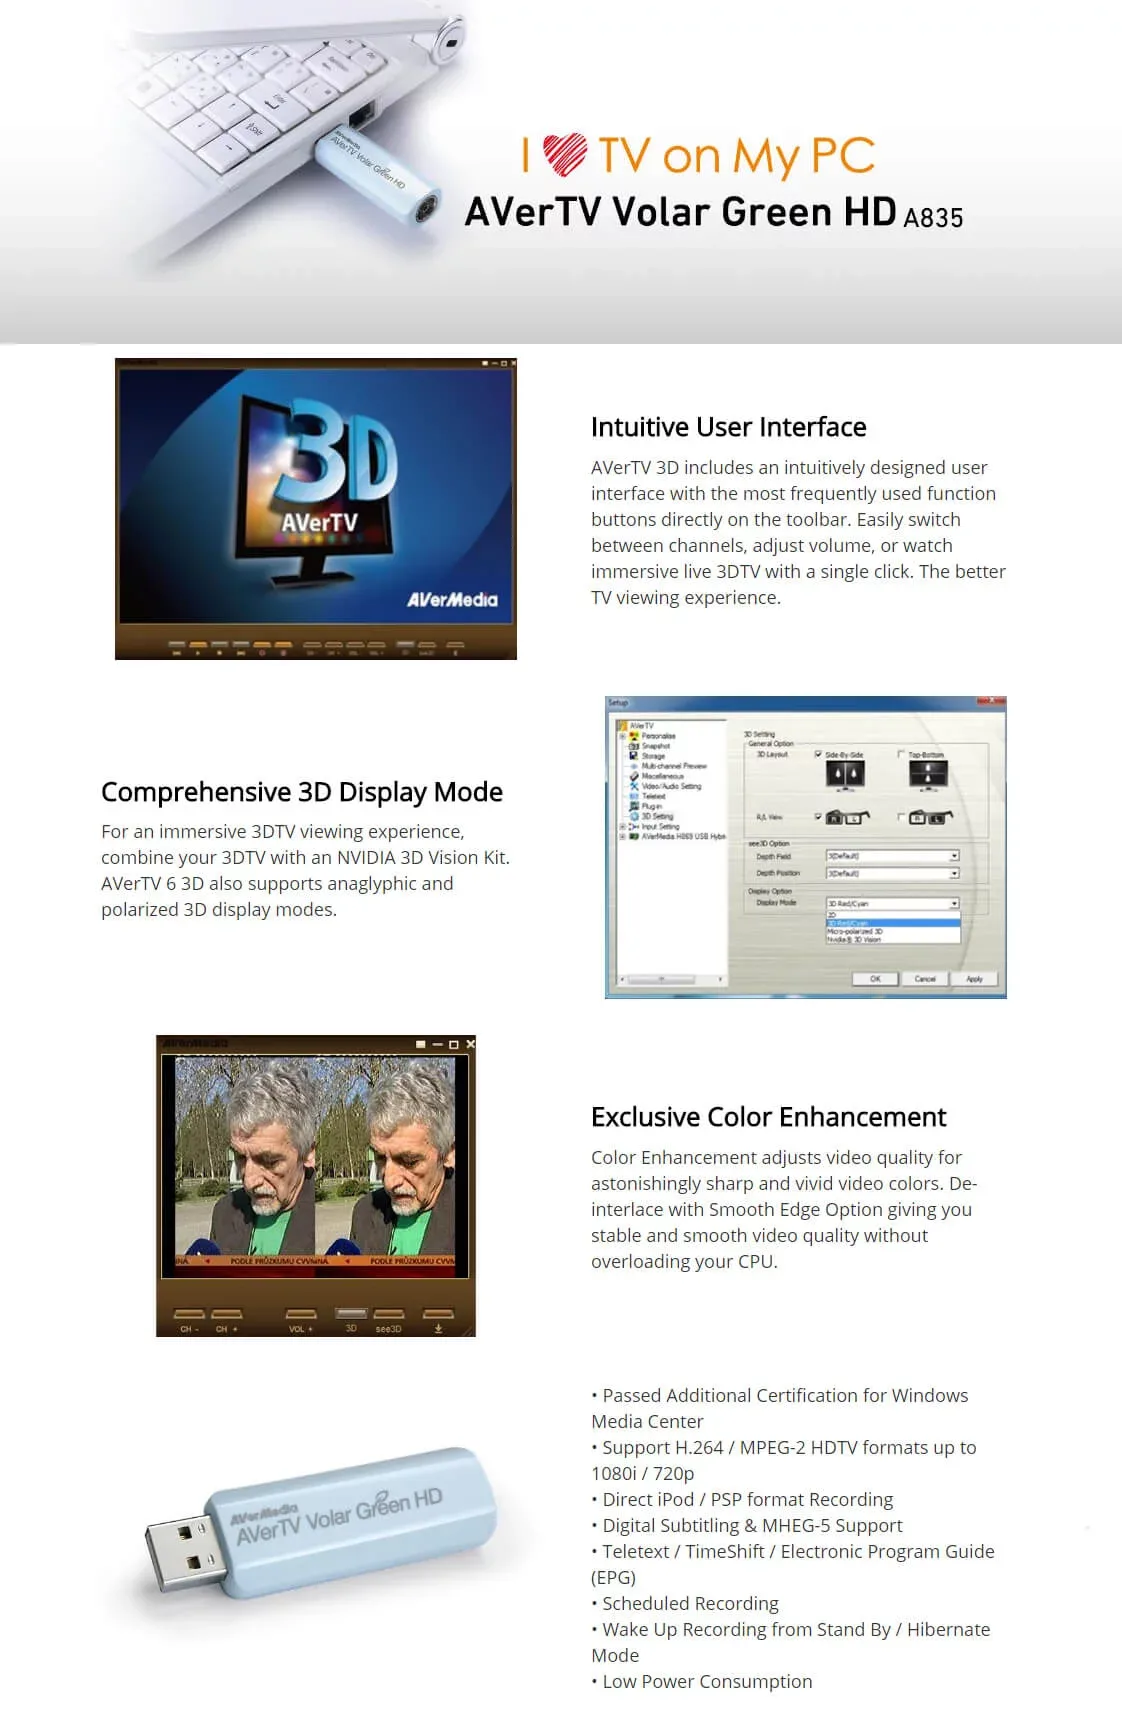Click the download arrow icon in the player
The height and width of the screenshot is (1719, 1122).
[x=438, y=1320]
